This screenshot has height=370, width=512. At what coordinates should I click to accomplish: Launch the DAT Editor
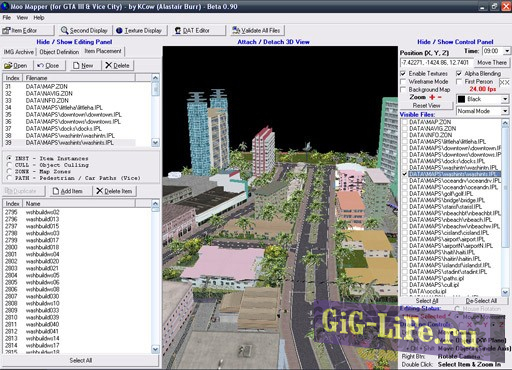point(198,30)
